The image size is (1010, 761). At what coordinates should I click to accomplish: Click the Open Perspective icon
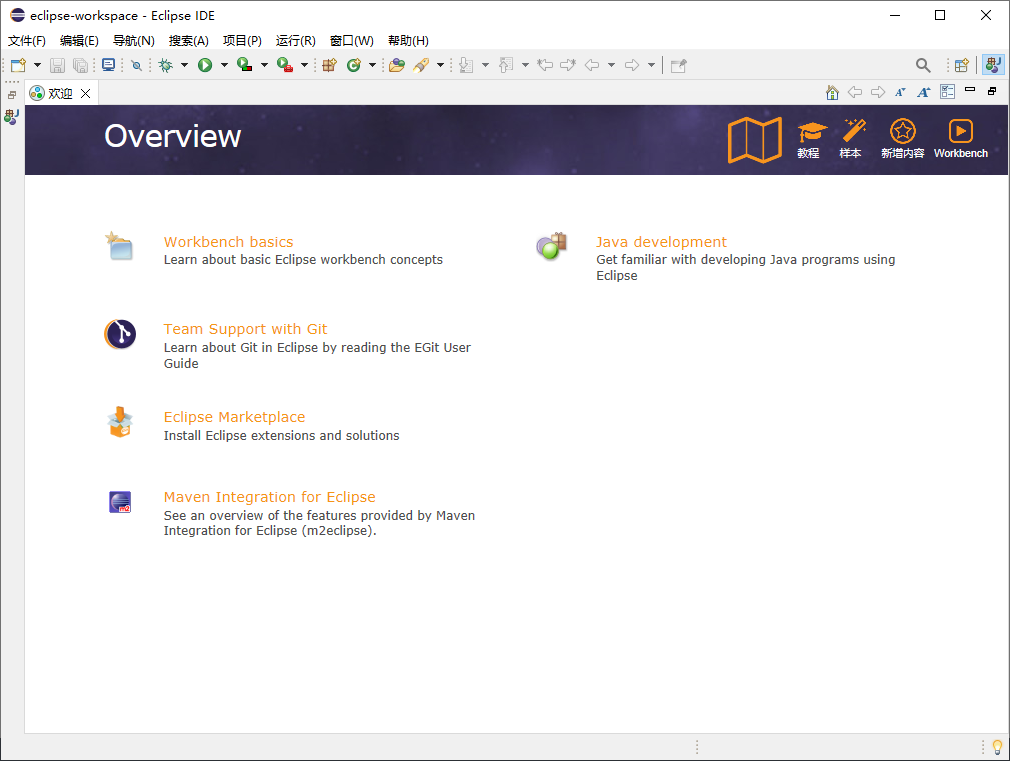pyautogui.click(x=962, y=65)
